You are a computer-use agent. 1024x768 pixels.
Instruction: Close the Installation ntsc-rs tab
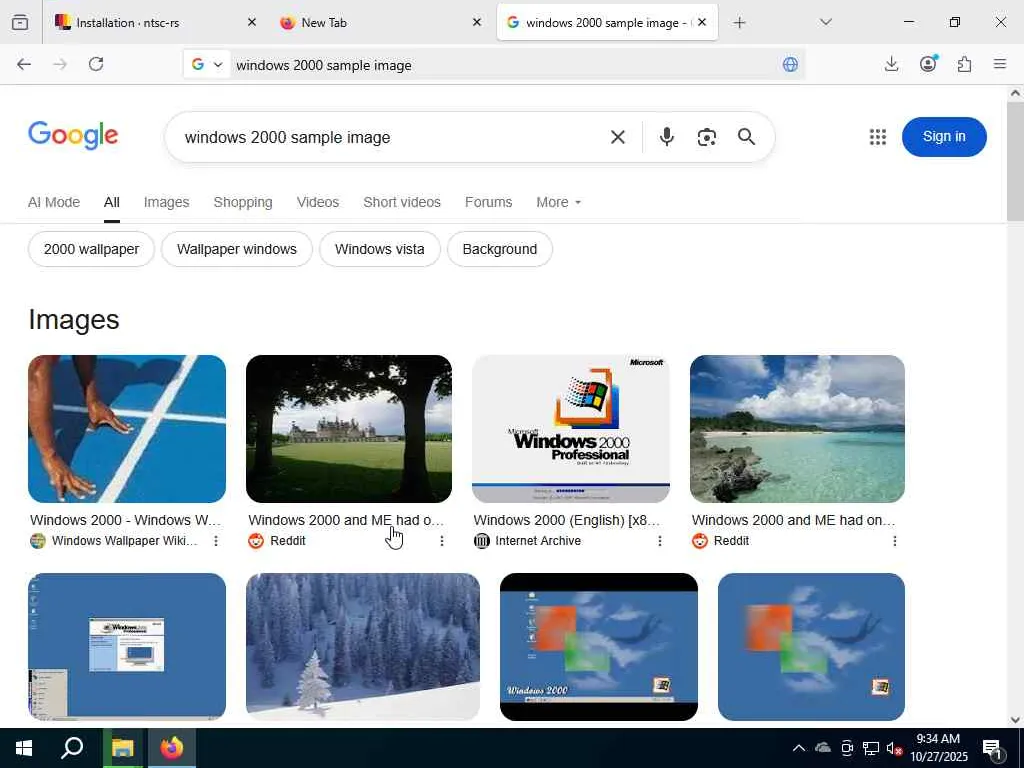click(252, 22)
